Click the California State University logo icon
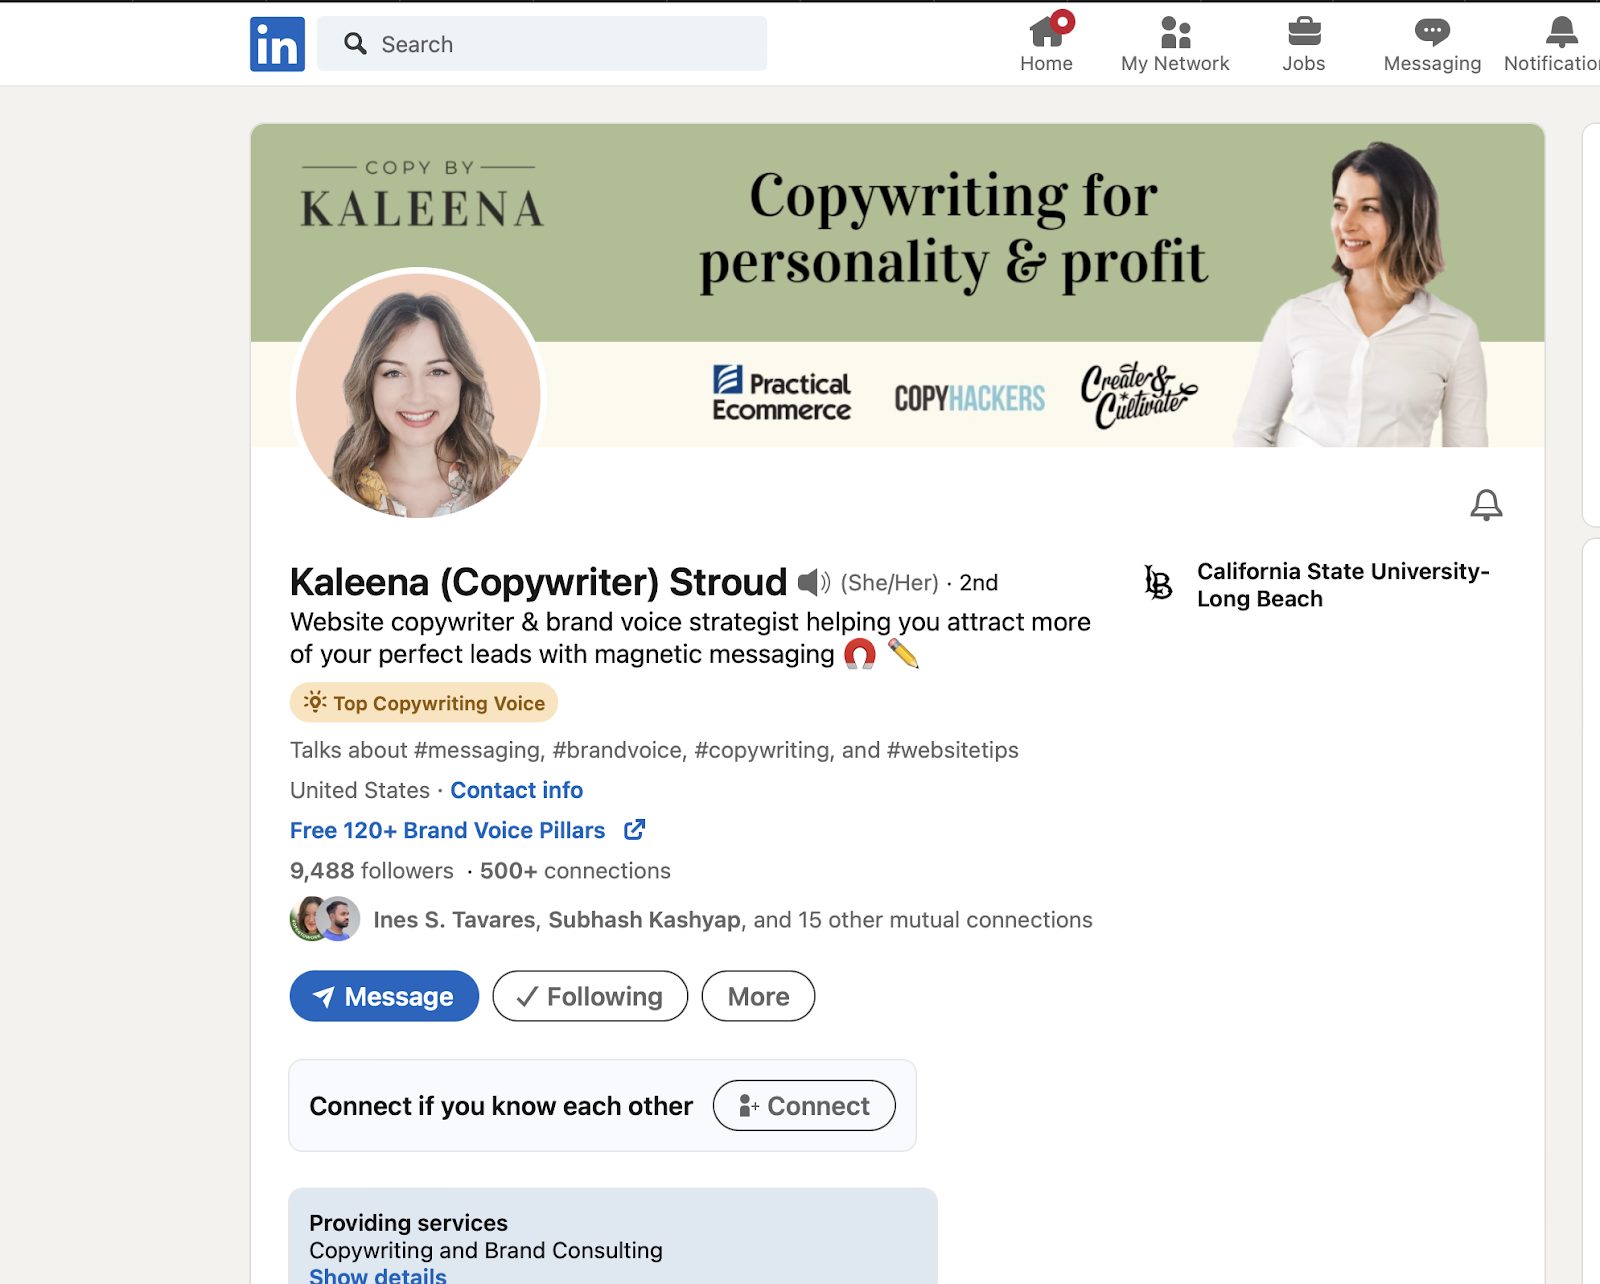This screenshot has width=1600, height=1284. (1158, 582)
